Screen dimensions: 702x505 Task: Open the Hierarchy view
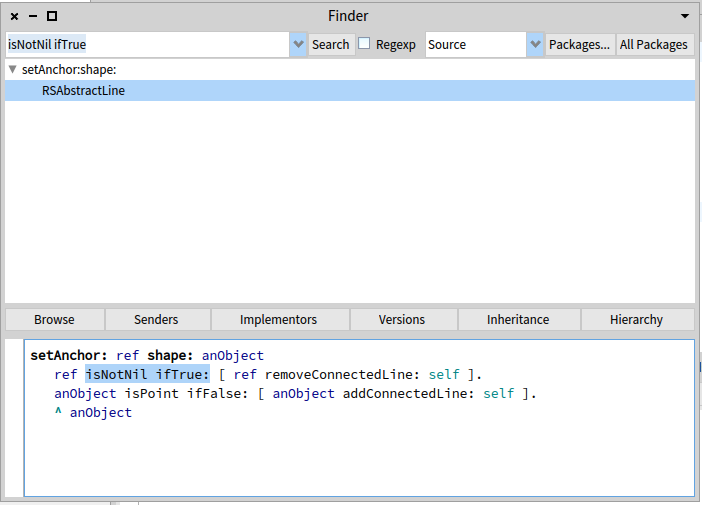637,320
